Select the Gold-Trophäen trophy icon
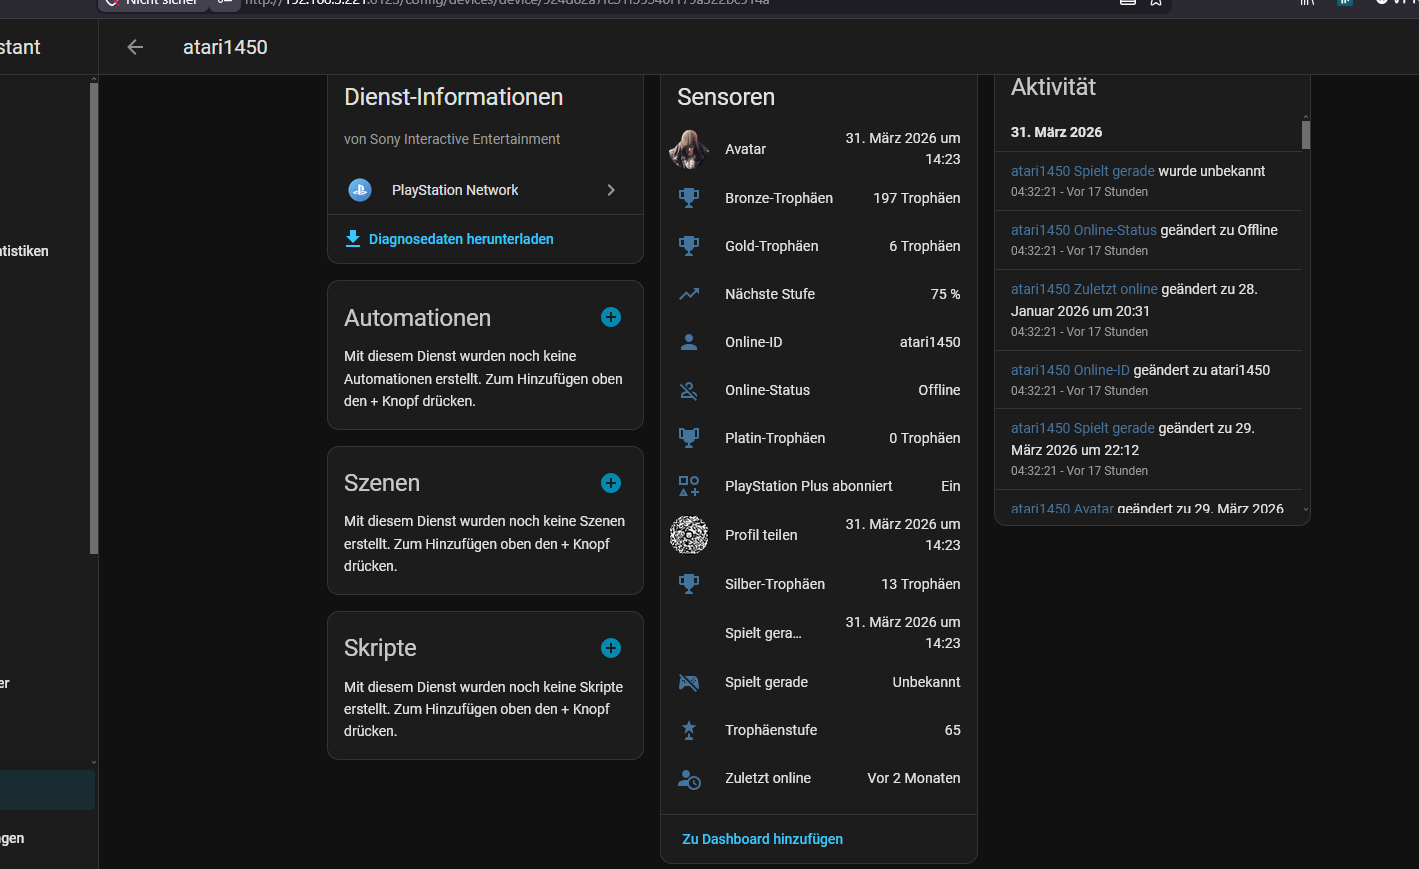Viewport: 1419px width, 869px height. coord(689,246)
